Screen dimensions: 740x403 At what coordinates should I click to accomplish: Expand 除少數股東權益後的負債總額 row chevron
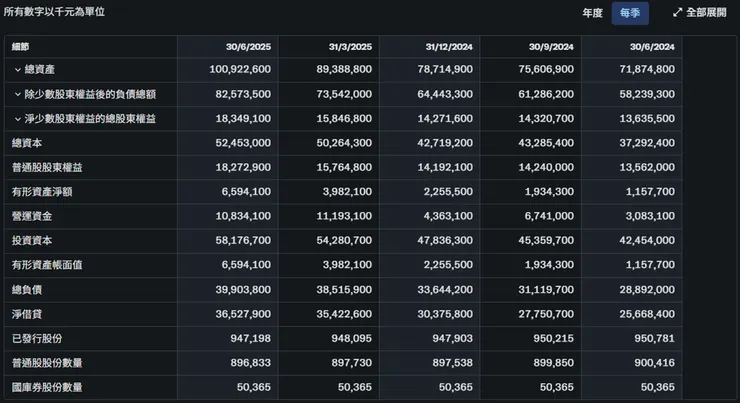[x=18, y=94]
